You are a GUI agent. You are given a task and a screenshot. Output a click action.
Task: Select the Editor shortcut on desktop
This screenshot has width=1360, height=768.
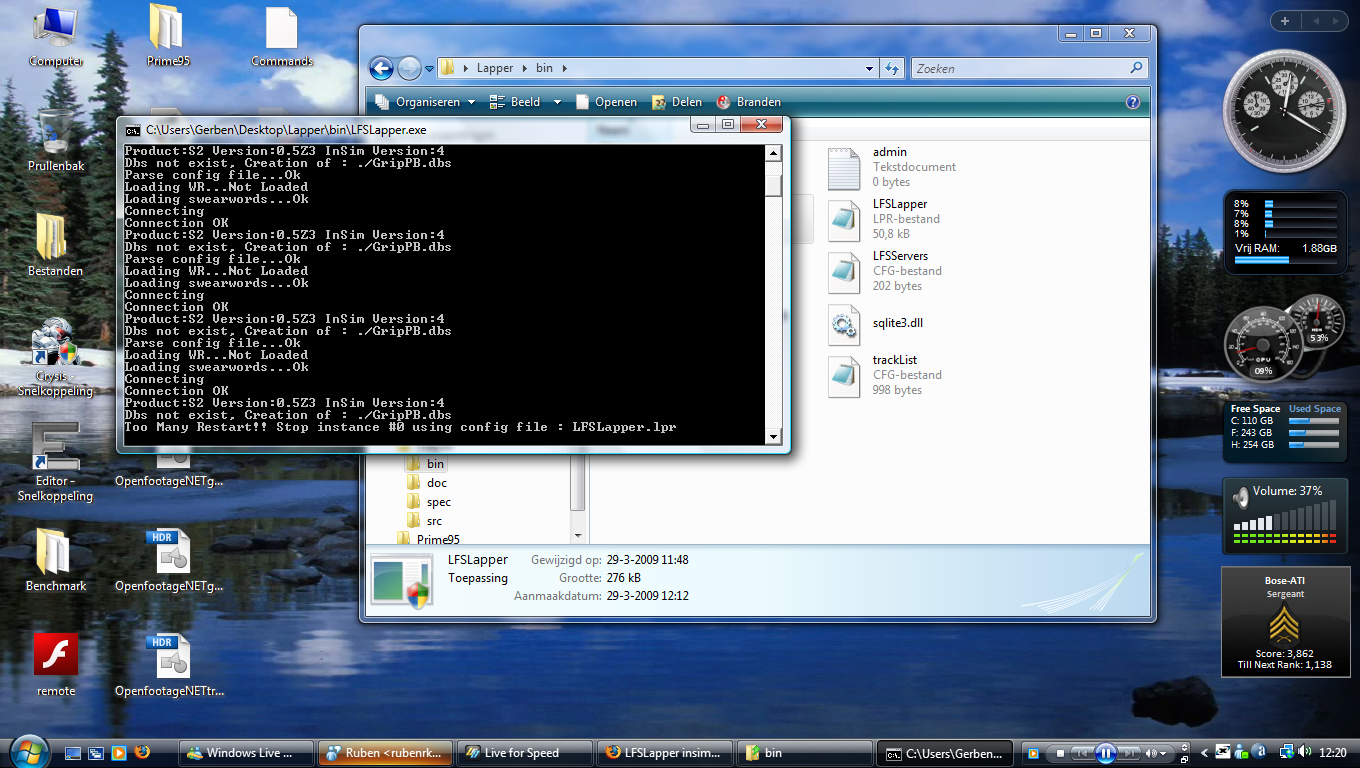56,462
